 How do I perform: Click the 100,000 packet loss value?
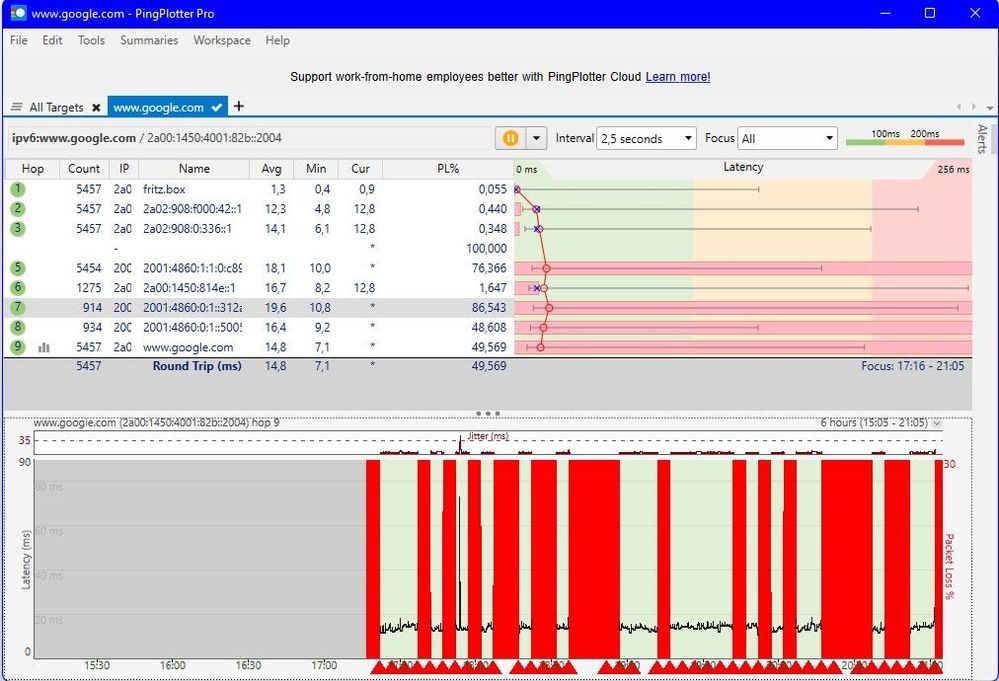tap(487, 248)
